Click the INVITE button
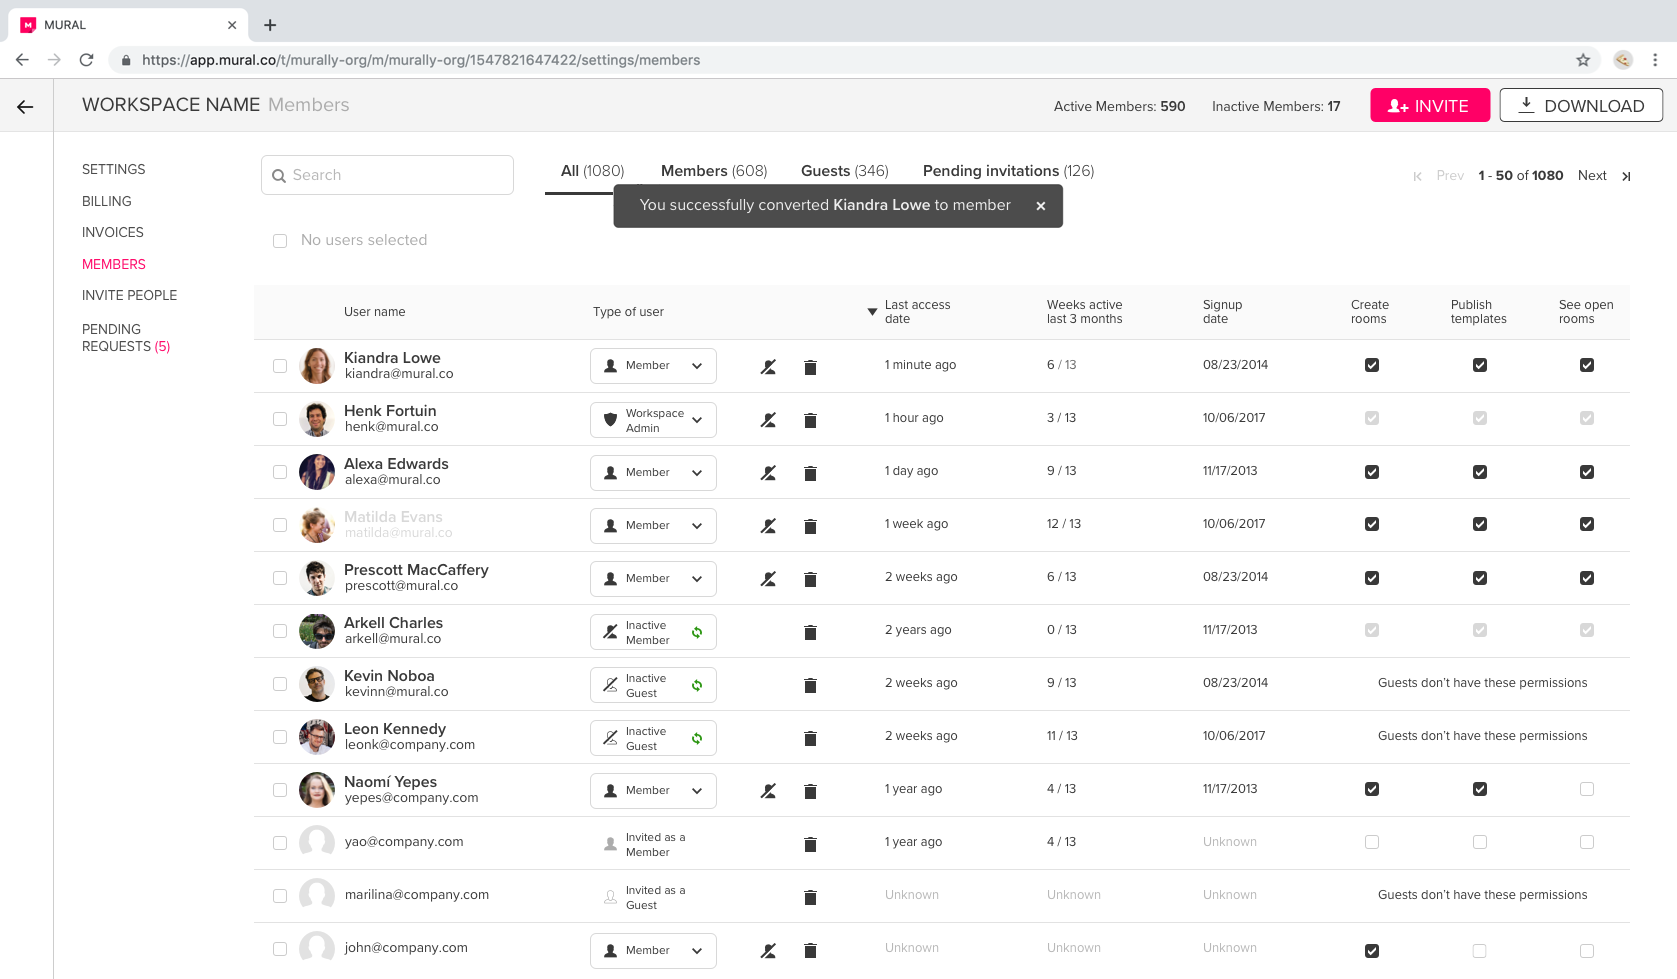Image resolution: width=1677 pixels, height=979 pixels. (x=1430, y=106)
